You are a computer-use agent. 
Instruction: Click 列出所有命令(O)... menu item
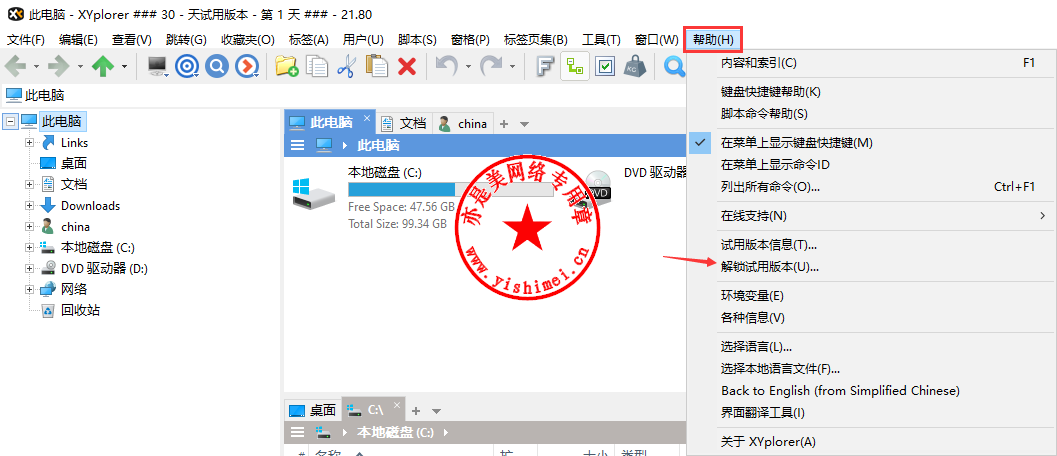pos(771,187)
